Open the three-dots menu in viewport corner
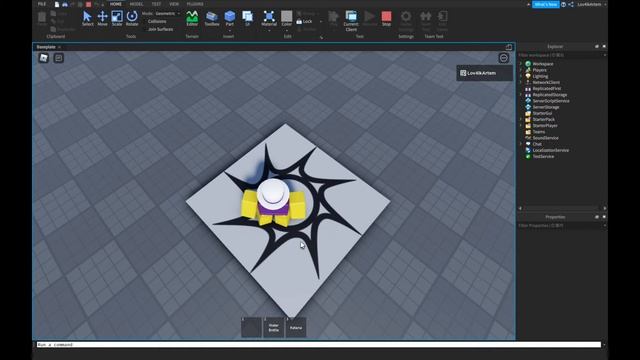640x360 pixels. [x=504, y=58]
